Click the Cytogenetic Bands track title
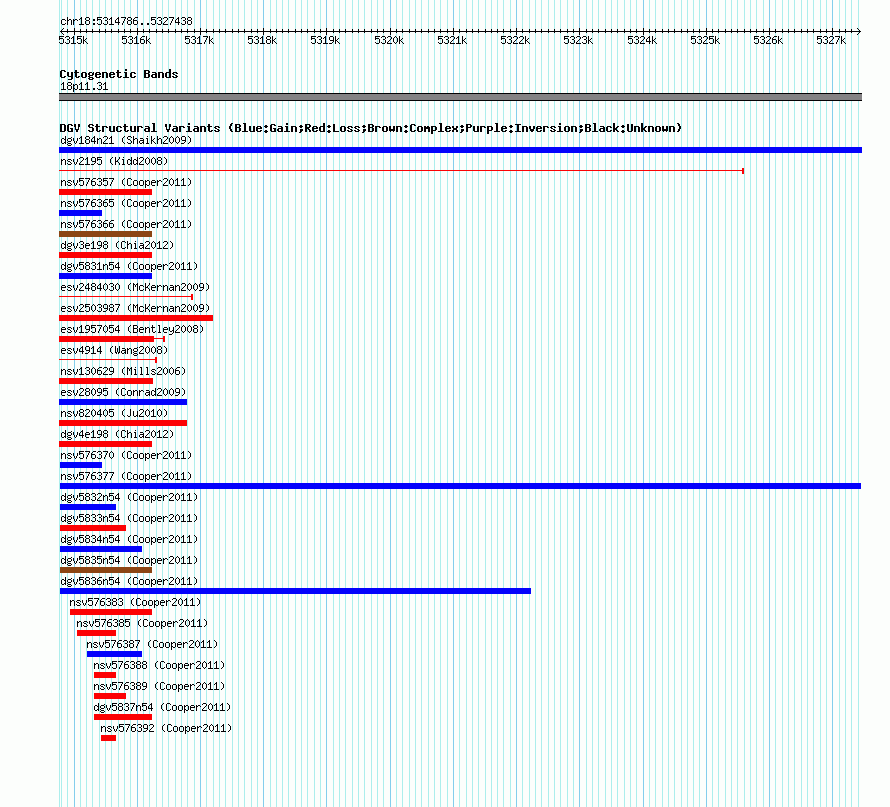Viewport: 890px width, 807px height. pos(119,74)
